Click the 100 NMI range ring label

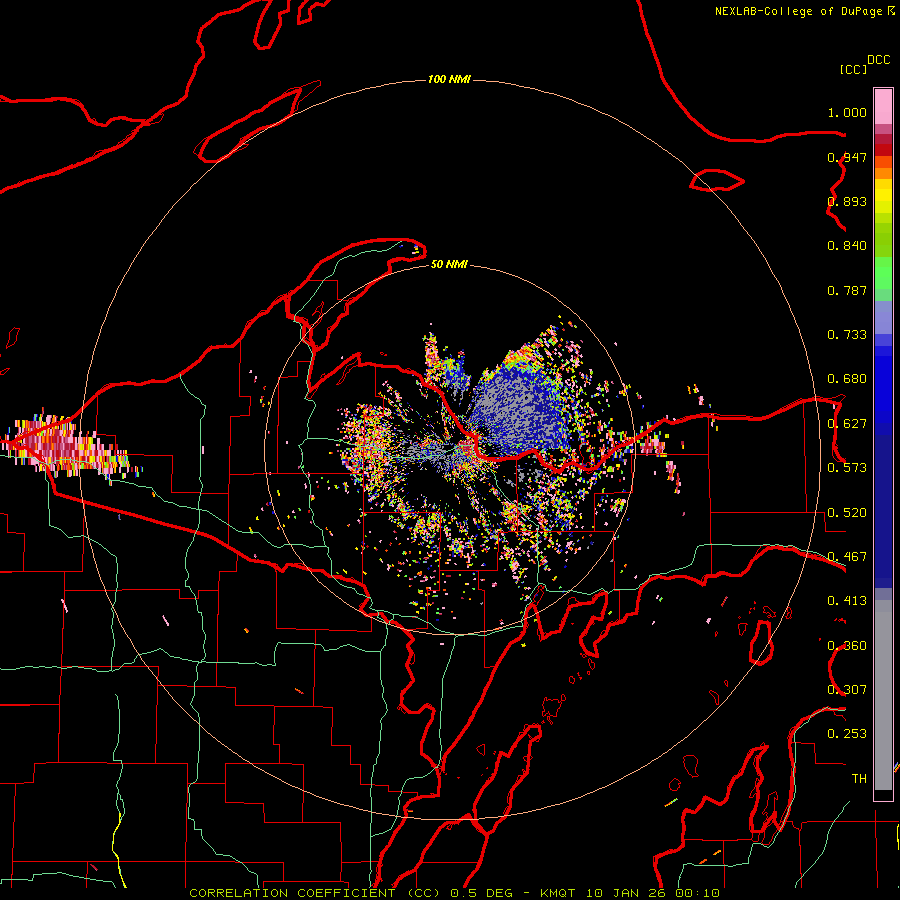(x=449, y=79)
